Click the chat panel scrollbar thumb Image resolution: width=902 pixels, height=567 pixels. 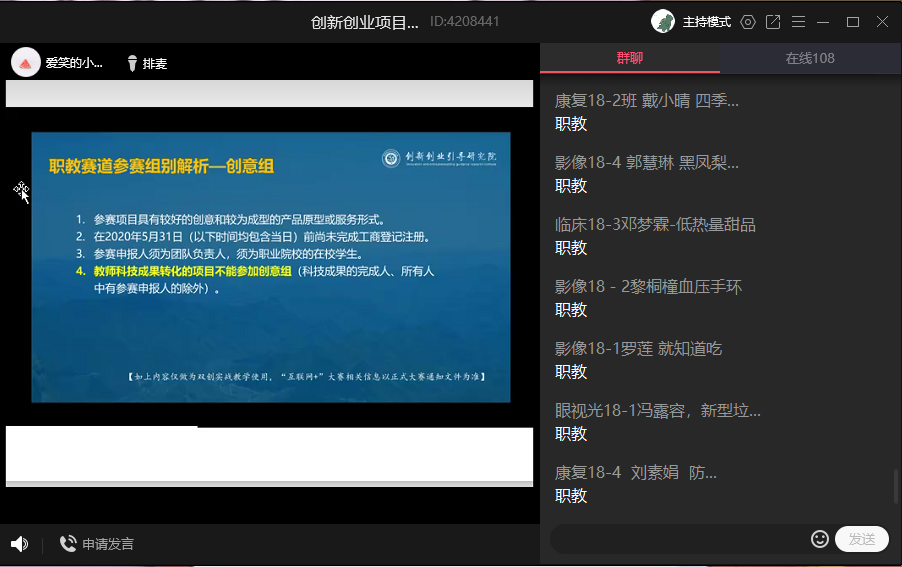point(896,488)
